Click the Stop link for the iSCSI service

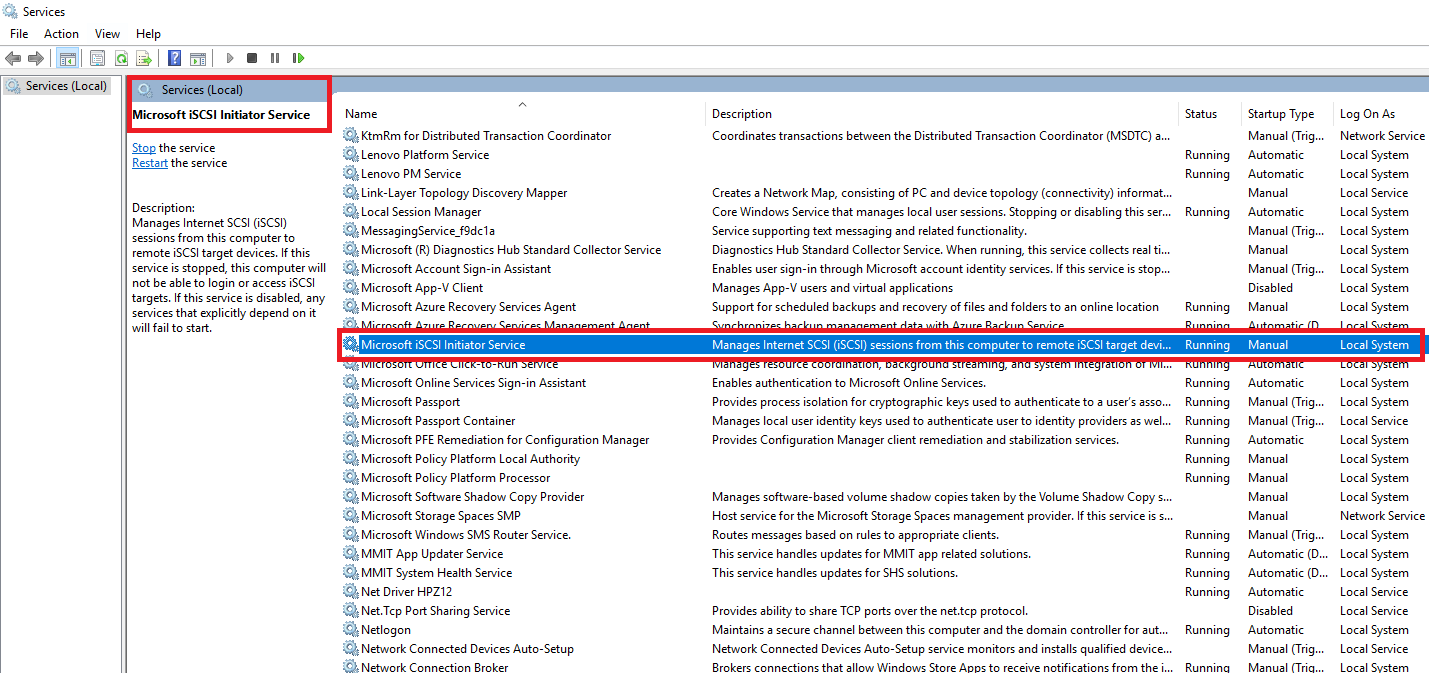point(143,147)
